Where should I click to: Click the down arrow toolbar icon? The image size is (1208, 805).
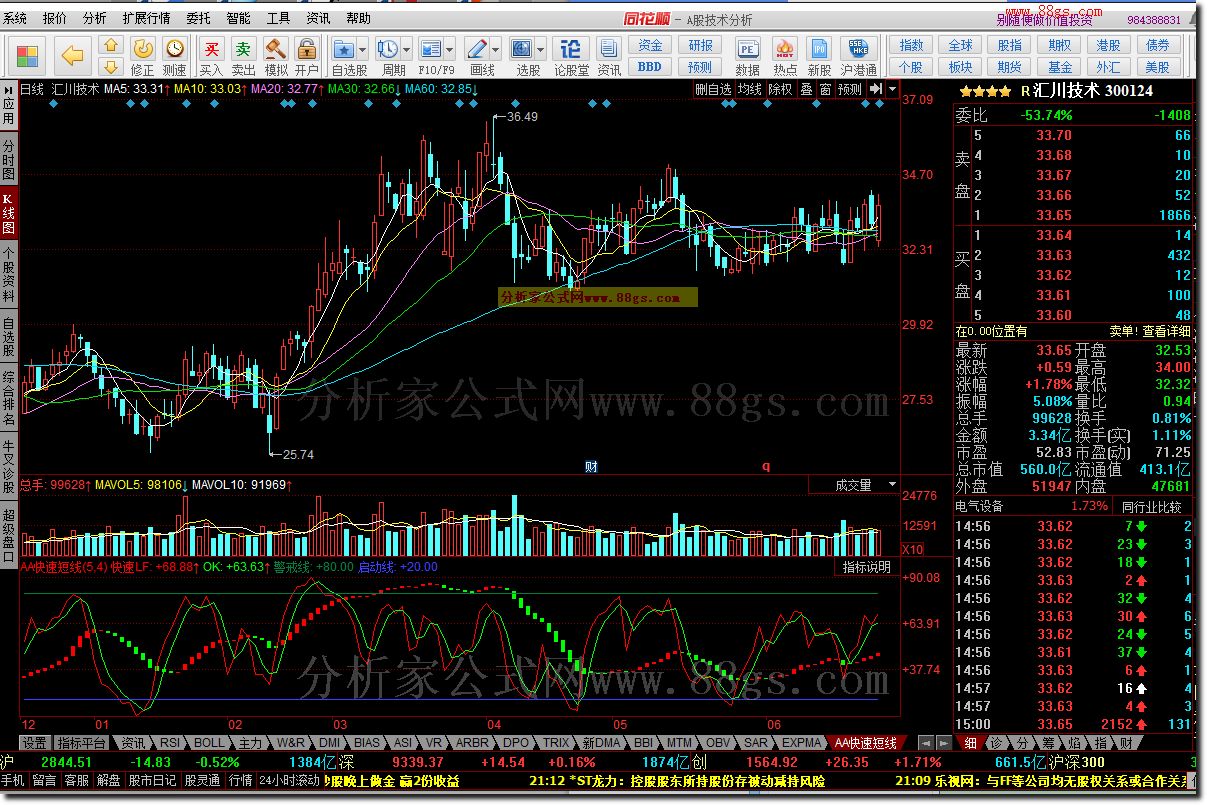(111, 67)
